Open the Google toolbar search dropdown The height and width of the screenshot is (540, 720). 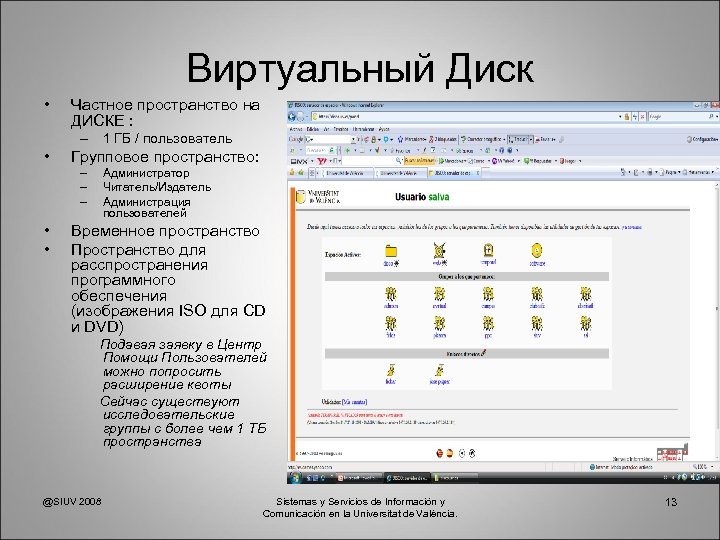pos(354,139)
